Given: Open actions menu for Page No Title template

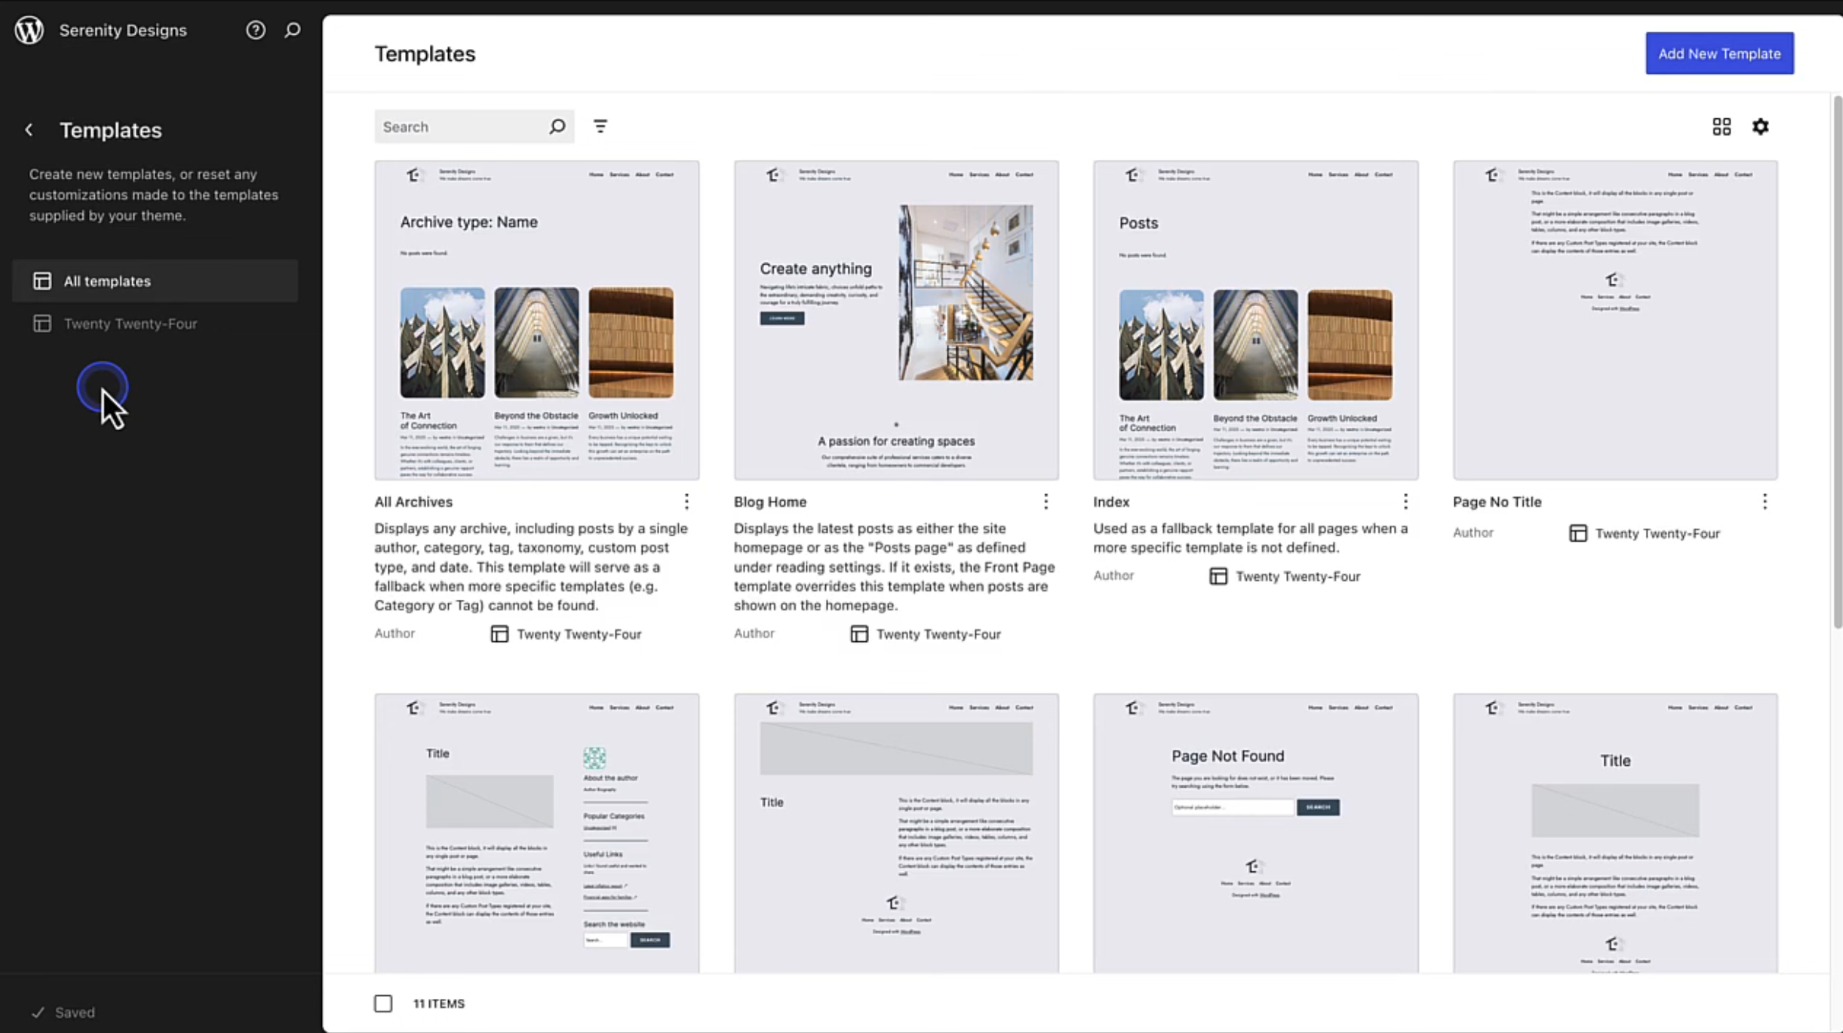Looking at the screenshot, I should point(1764,501).
